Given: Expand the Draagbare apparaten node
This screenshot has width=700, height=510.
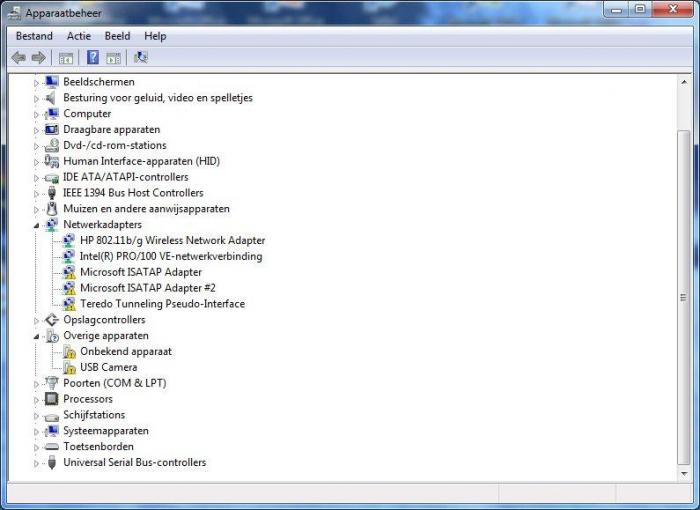Looking at the screenshot, I should point(37,130).
